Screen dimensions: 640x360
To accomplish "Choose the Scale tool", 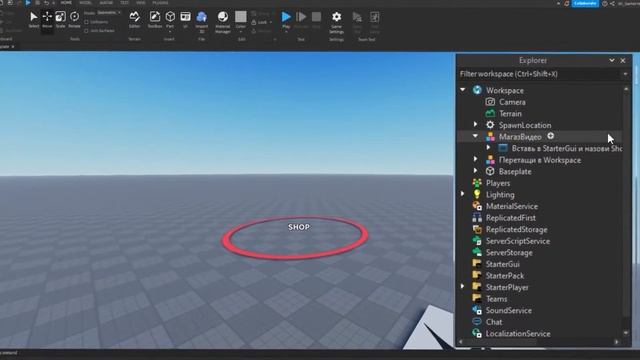I will [60, 20].
